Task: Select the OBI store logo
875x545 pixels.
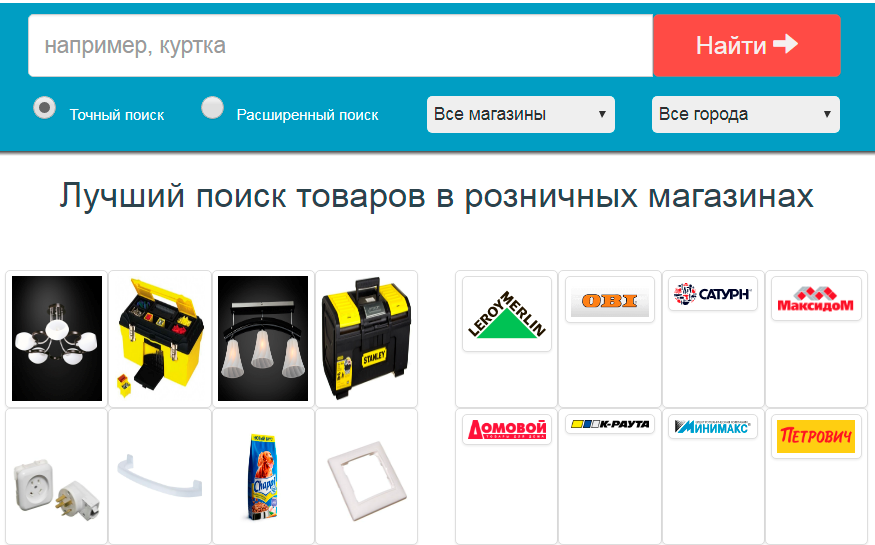Action: pyautogui.click(x=610, y=300)
